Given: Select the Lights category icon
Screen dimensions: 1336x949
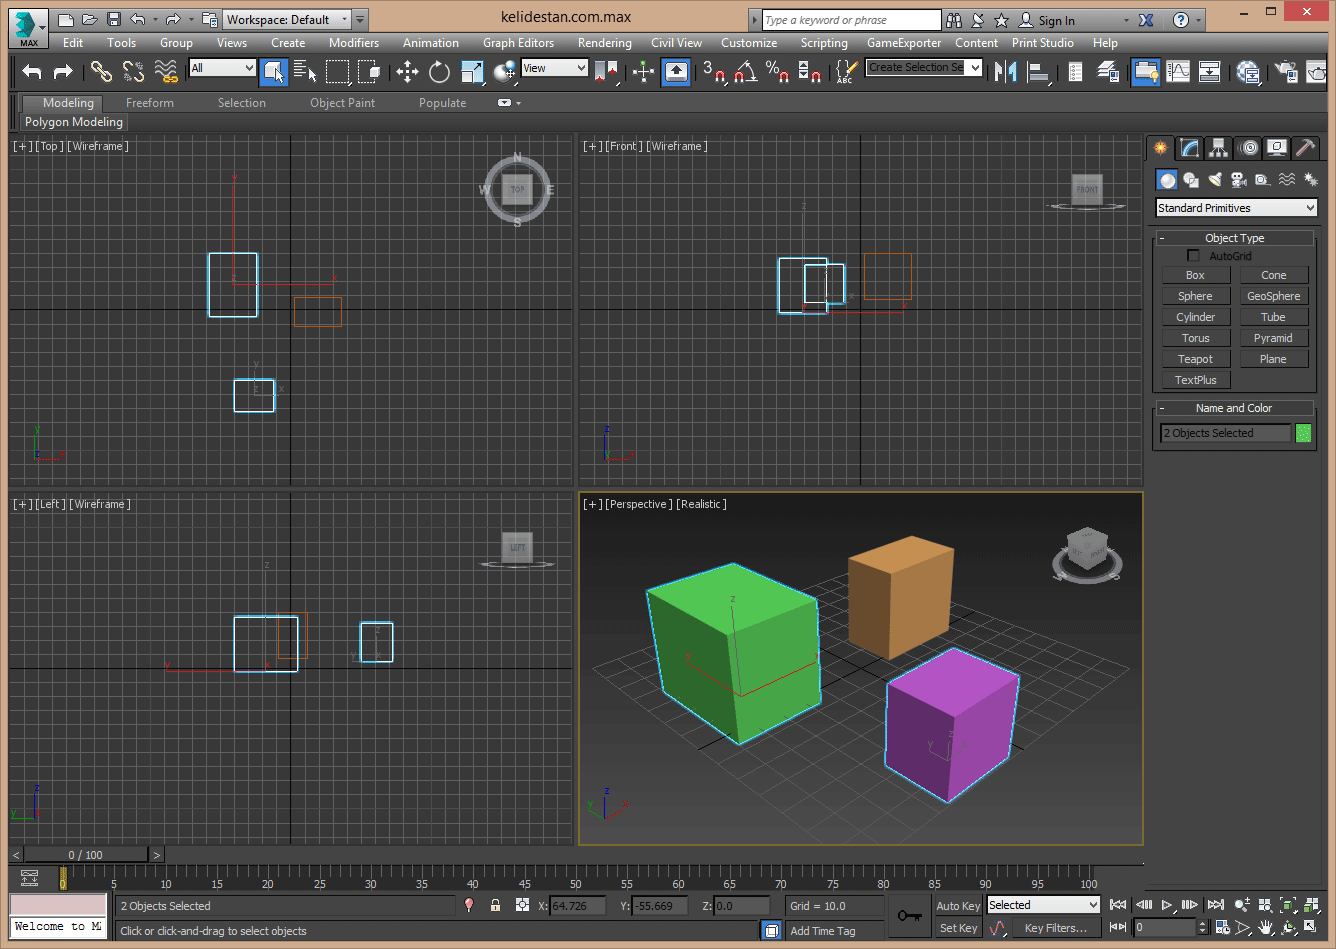Looking at the screenshot, I should point(1215,180).
